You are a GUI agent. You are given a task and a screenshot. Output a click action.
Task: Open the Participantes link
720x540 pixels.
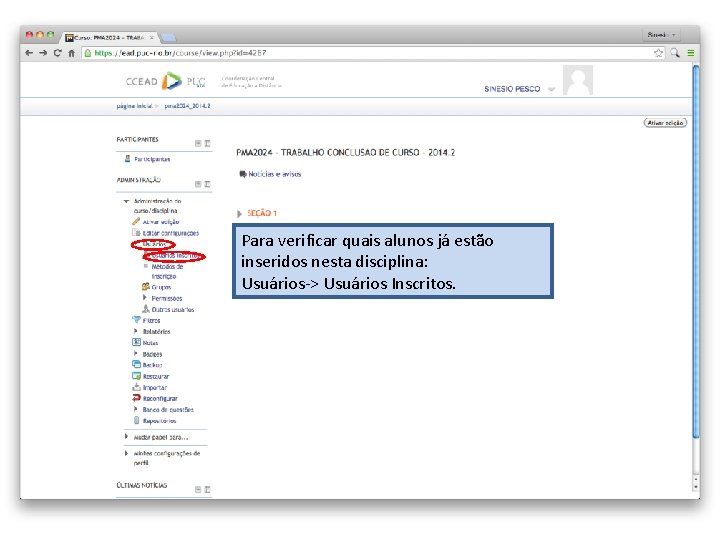tap(152, 159)
